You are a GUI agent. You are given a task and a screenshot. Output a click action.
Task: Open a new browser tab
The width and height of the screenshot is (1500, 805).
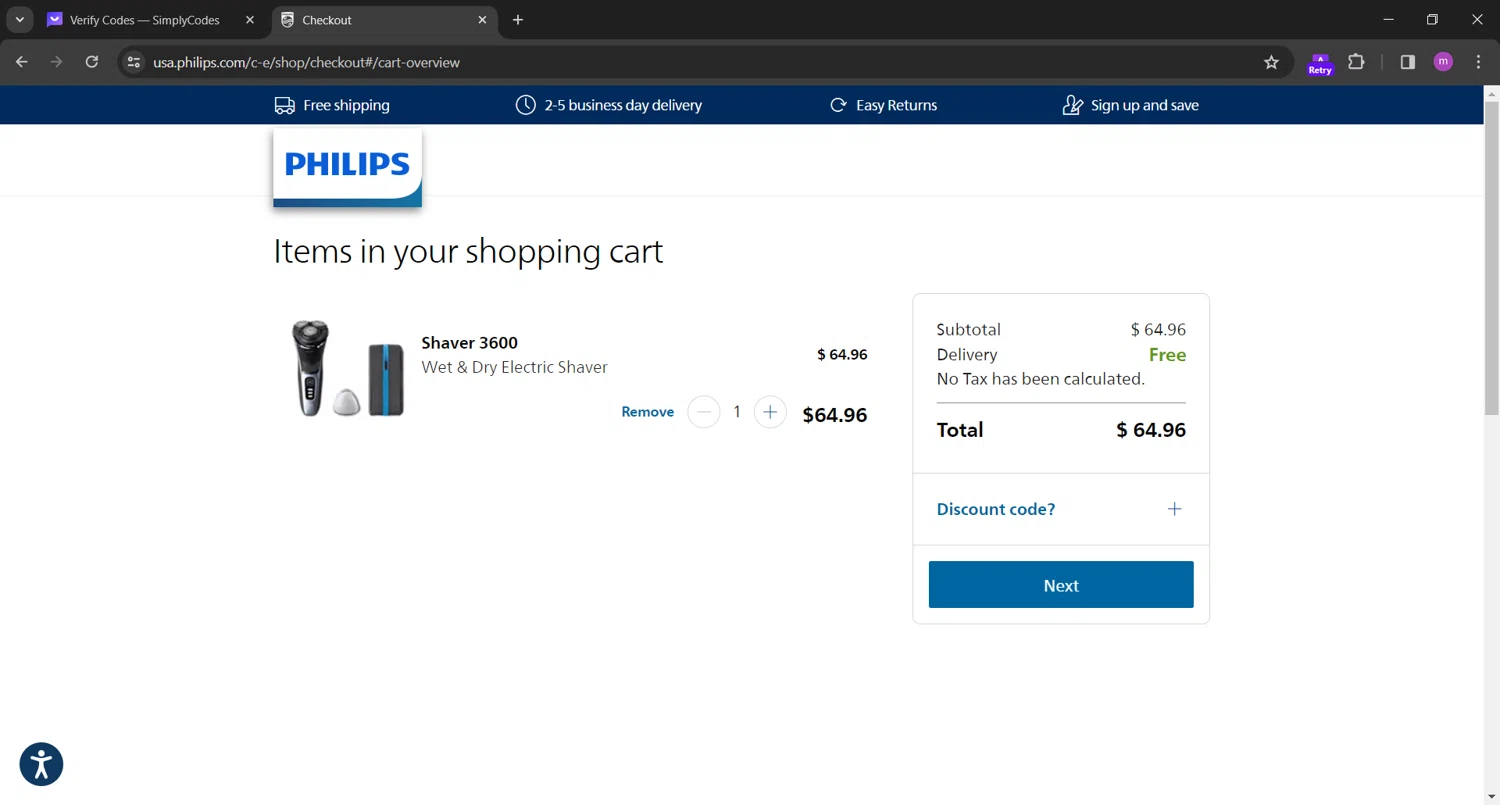point(517,20)
